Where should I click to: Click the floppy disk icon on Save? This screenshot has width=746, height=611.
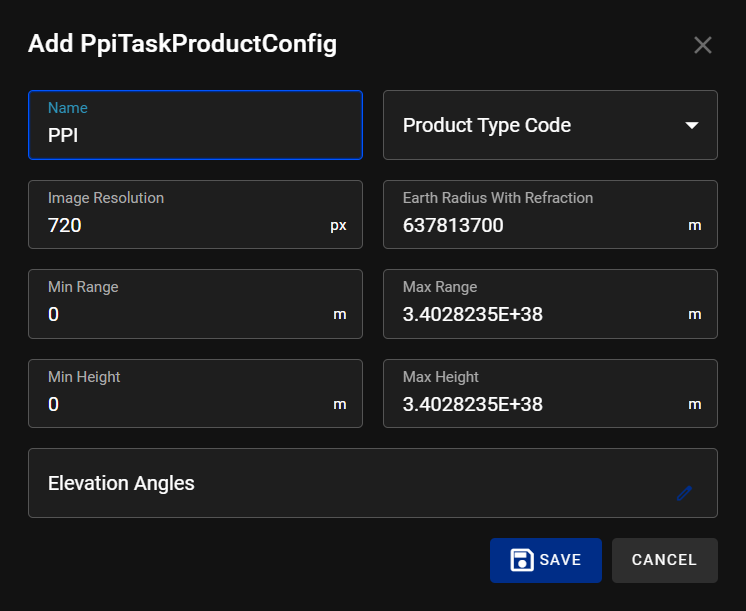pyautogui.click(x=521, y=560)
